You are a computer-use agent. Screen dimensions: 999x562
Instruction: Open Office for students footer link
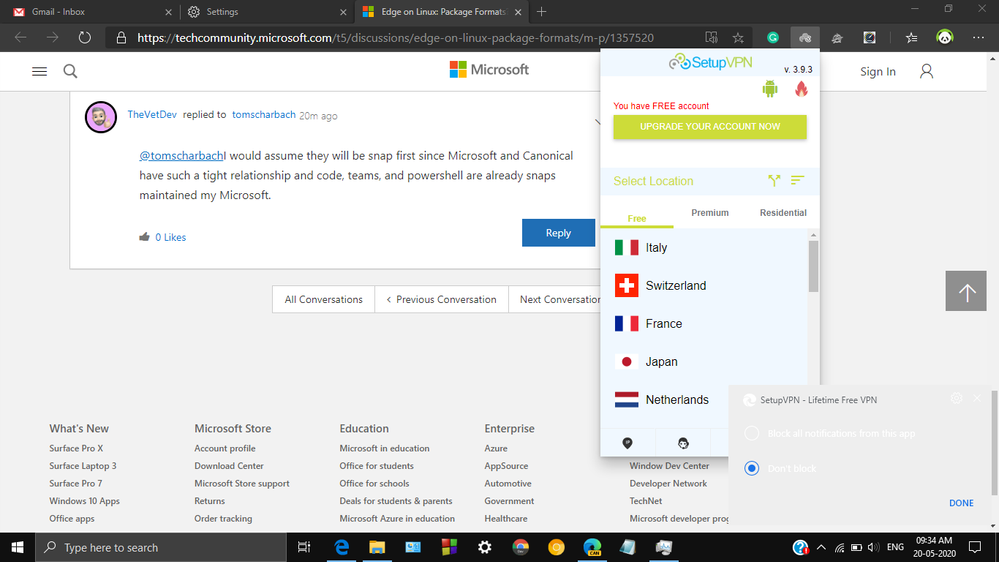pos(377,466)
